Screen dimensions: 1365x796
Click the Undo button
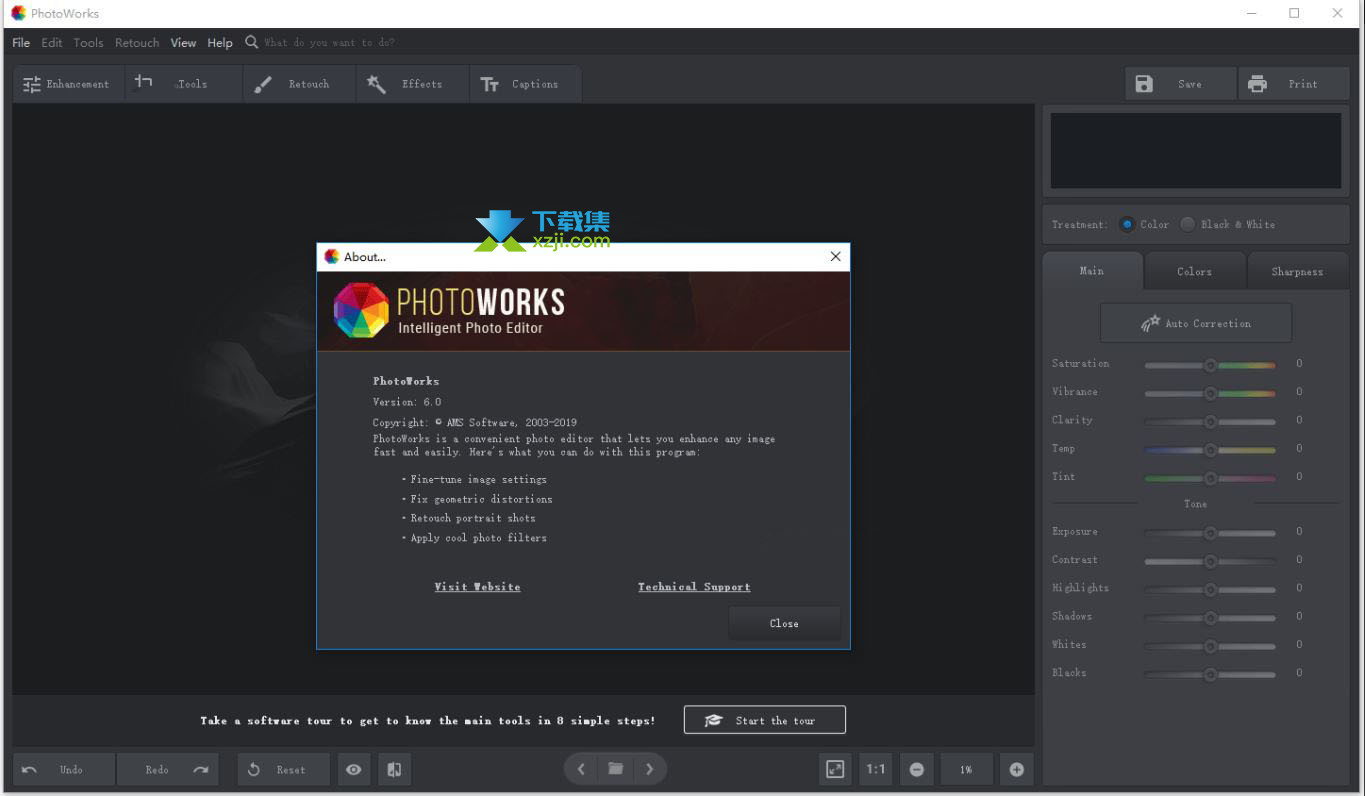[64, 769]
